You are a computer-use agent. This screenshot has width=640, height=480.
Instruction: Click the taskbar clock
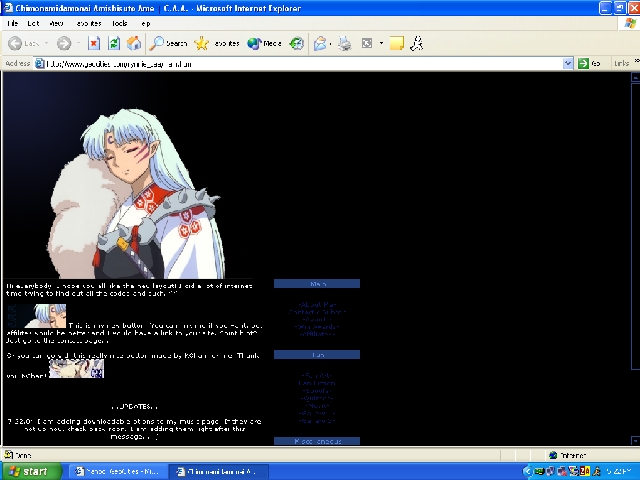click(x=619, y=471)
